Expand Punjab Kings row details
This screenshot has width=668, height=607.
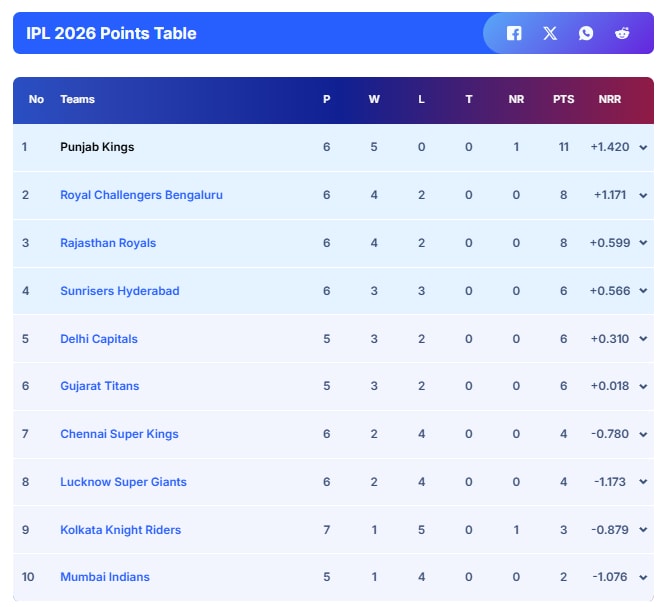643,147
